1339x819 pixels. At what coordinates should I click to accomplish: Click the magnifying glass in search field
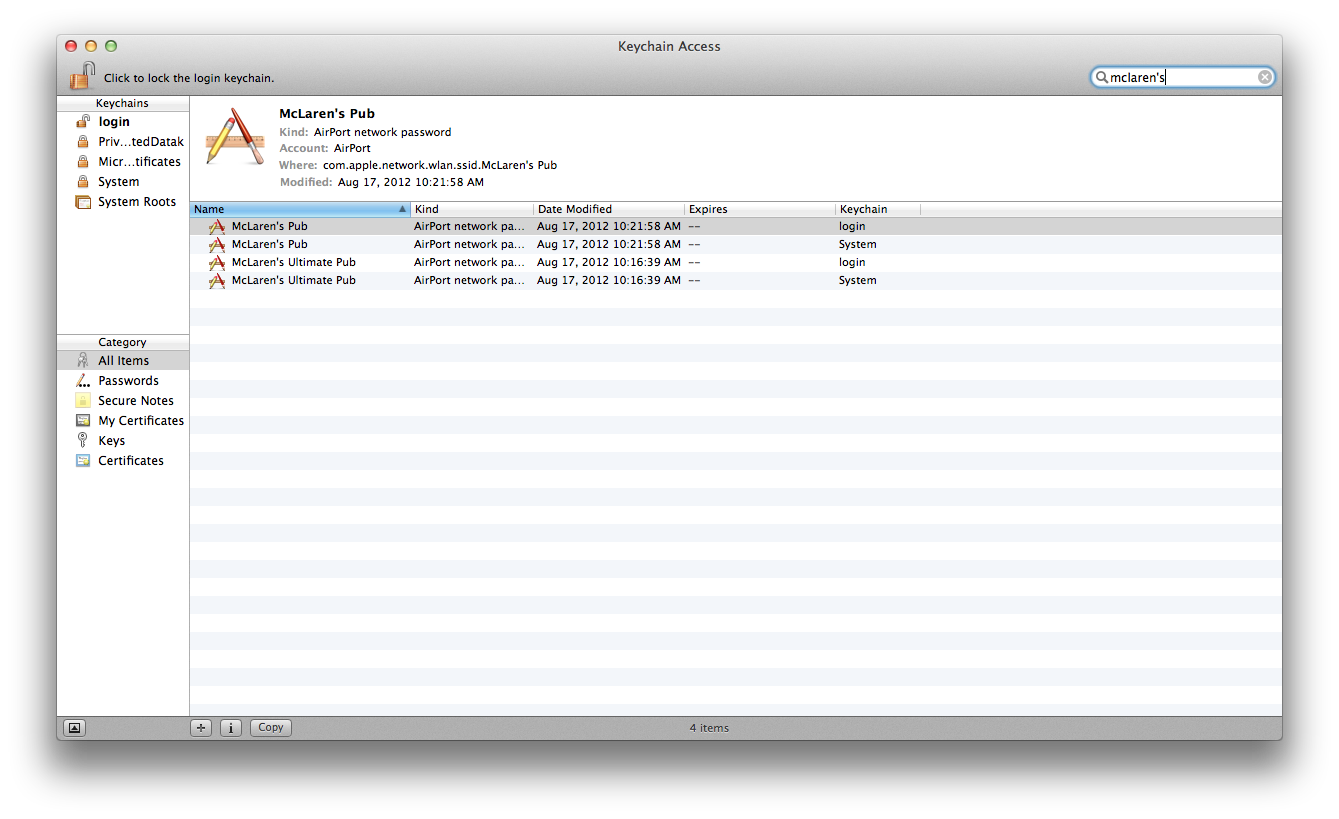[1102, 77]
